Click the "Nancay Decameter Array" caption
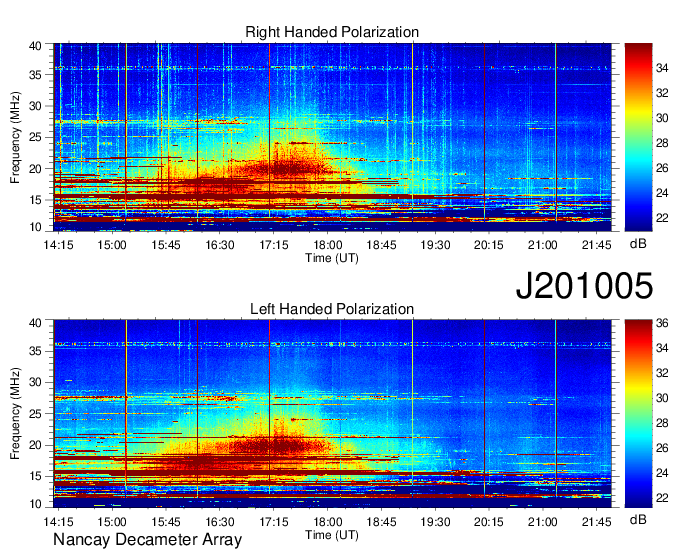This screenshot has height=552, width=680. tap(147, 540)
